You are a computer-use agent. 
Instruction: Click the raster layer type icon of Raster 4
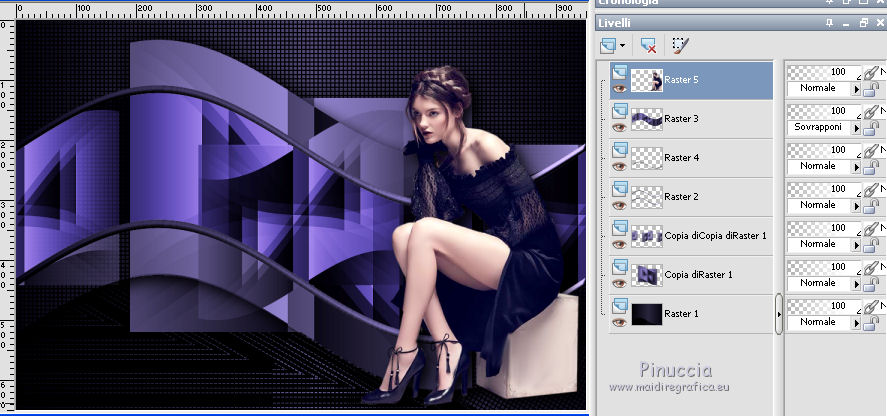coord(619,150)
